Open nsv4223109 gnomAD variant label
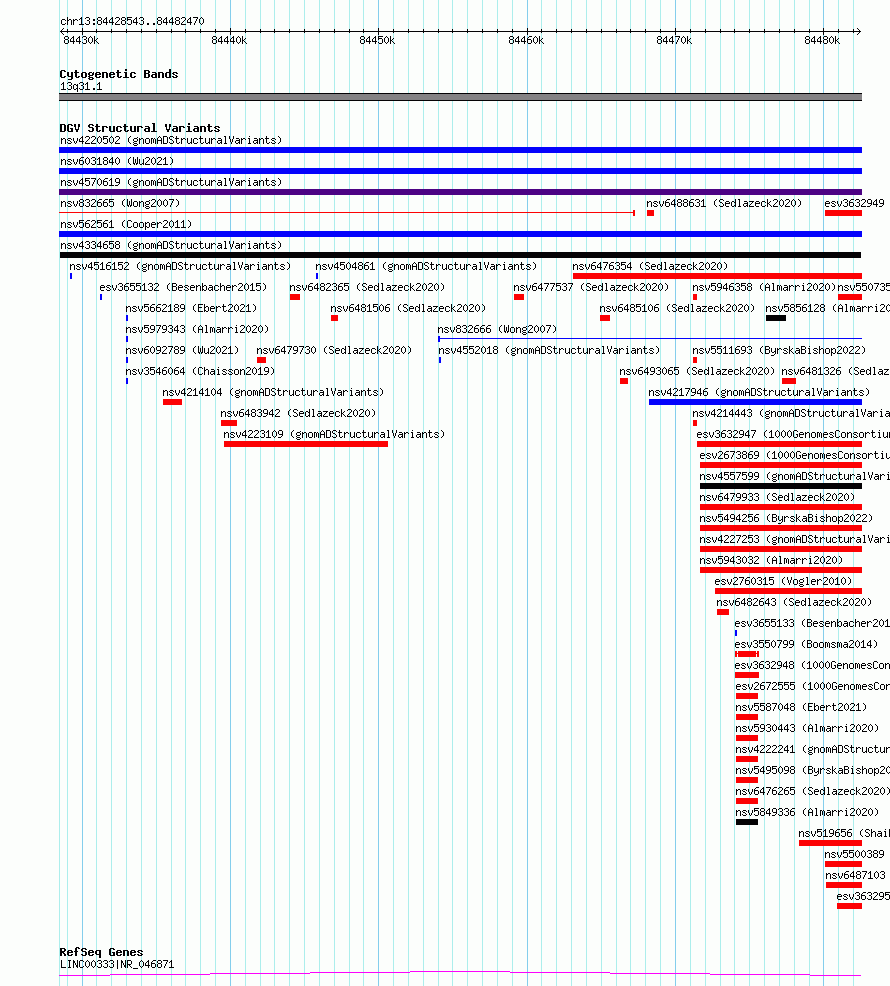The width and height of the screenshot is (890, 986). (x=334, y=435)
